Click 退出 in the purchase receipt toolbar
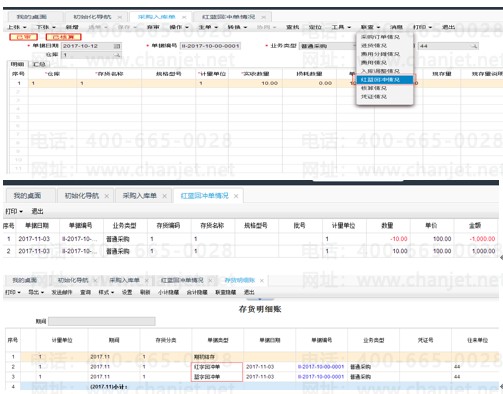Screen dimensions: 503x394 pos(448,27)
